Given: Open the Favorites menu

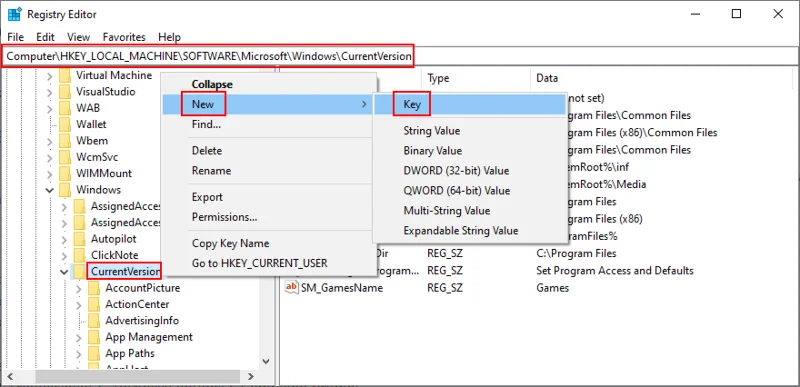Looking at the screenshot, I should pos(124,37).
